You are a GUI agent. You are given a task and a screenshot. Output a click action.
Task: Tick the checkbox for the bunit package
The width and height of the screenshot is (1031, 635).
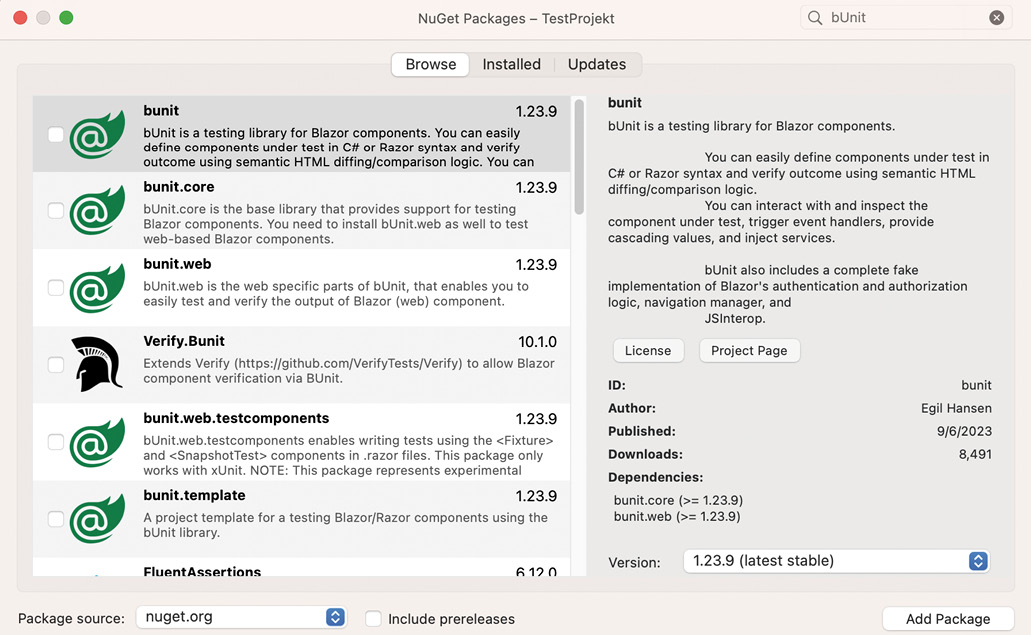tap(56, 134)
